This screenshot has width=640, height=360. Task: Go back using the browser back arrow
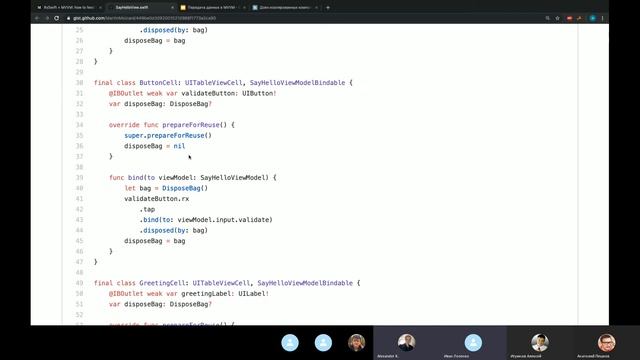click(x=37, y=18)
